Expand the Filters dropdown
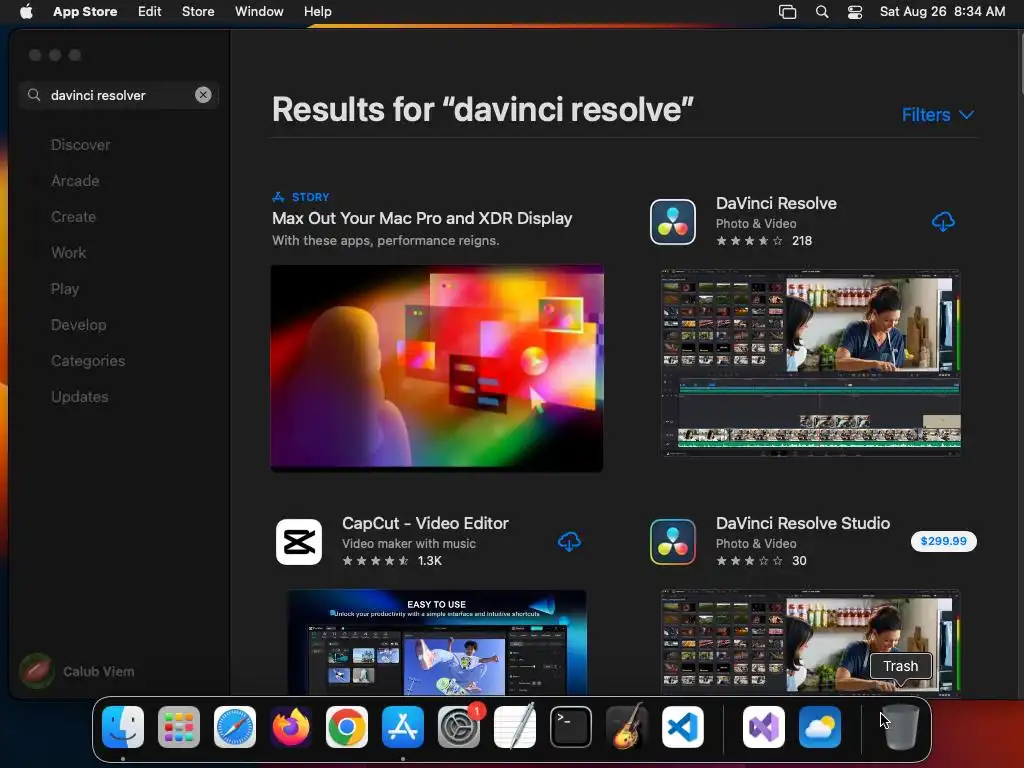 (938, 115)
